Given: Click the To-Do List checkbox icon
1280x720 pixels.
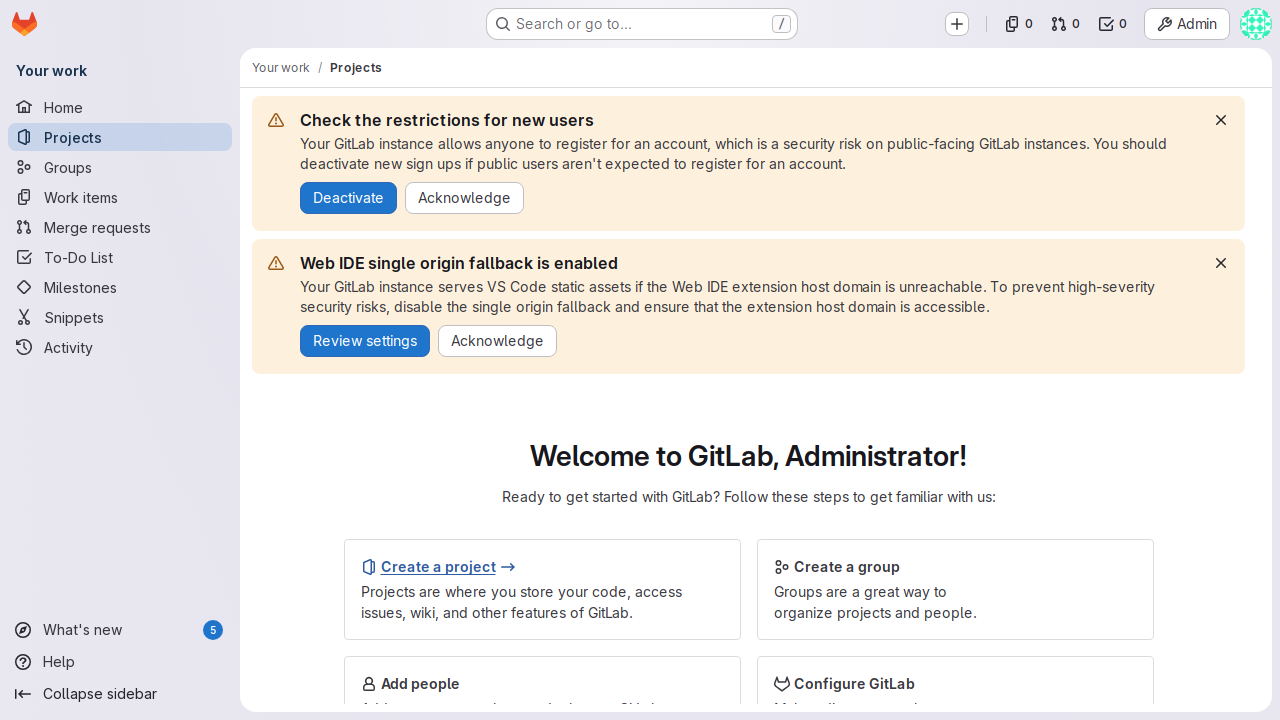Looking at the screenshot, I should (x=24, y=257).
